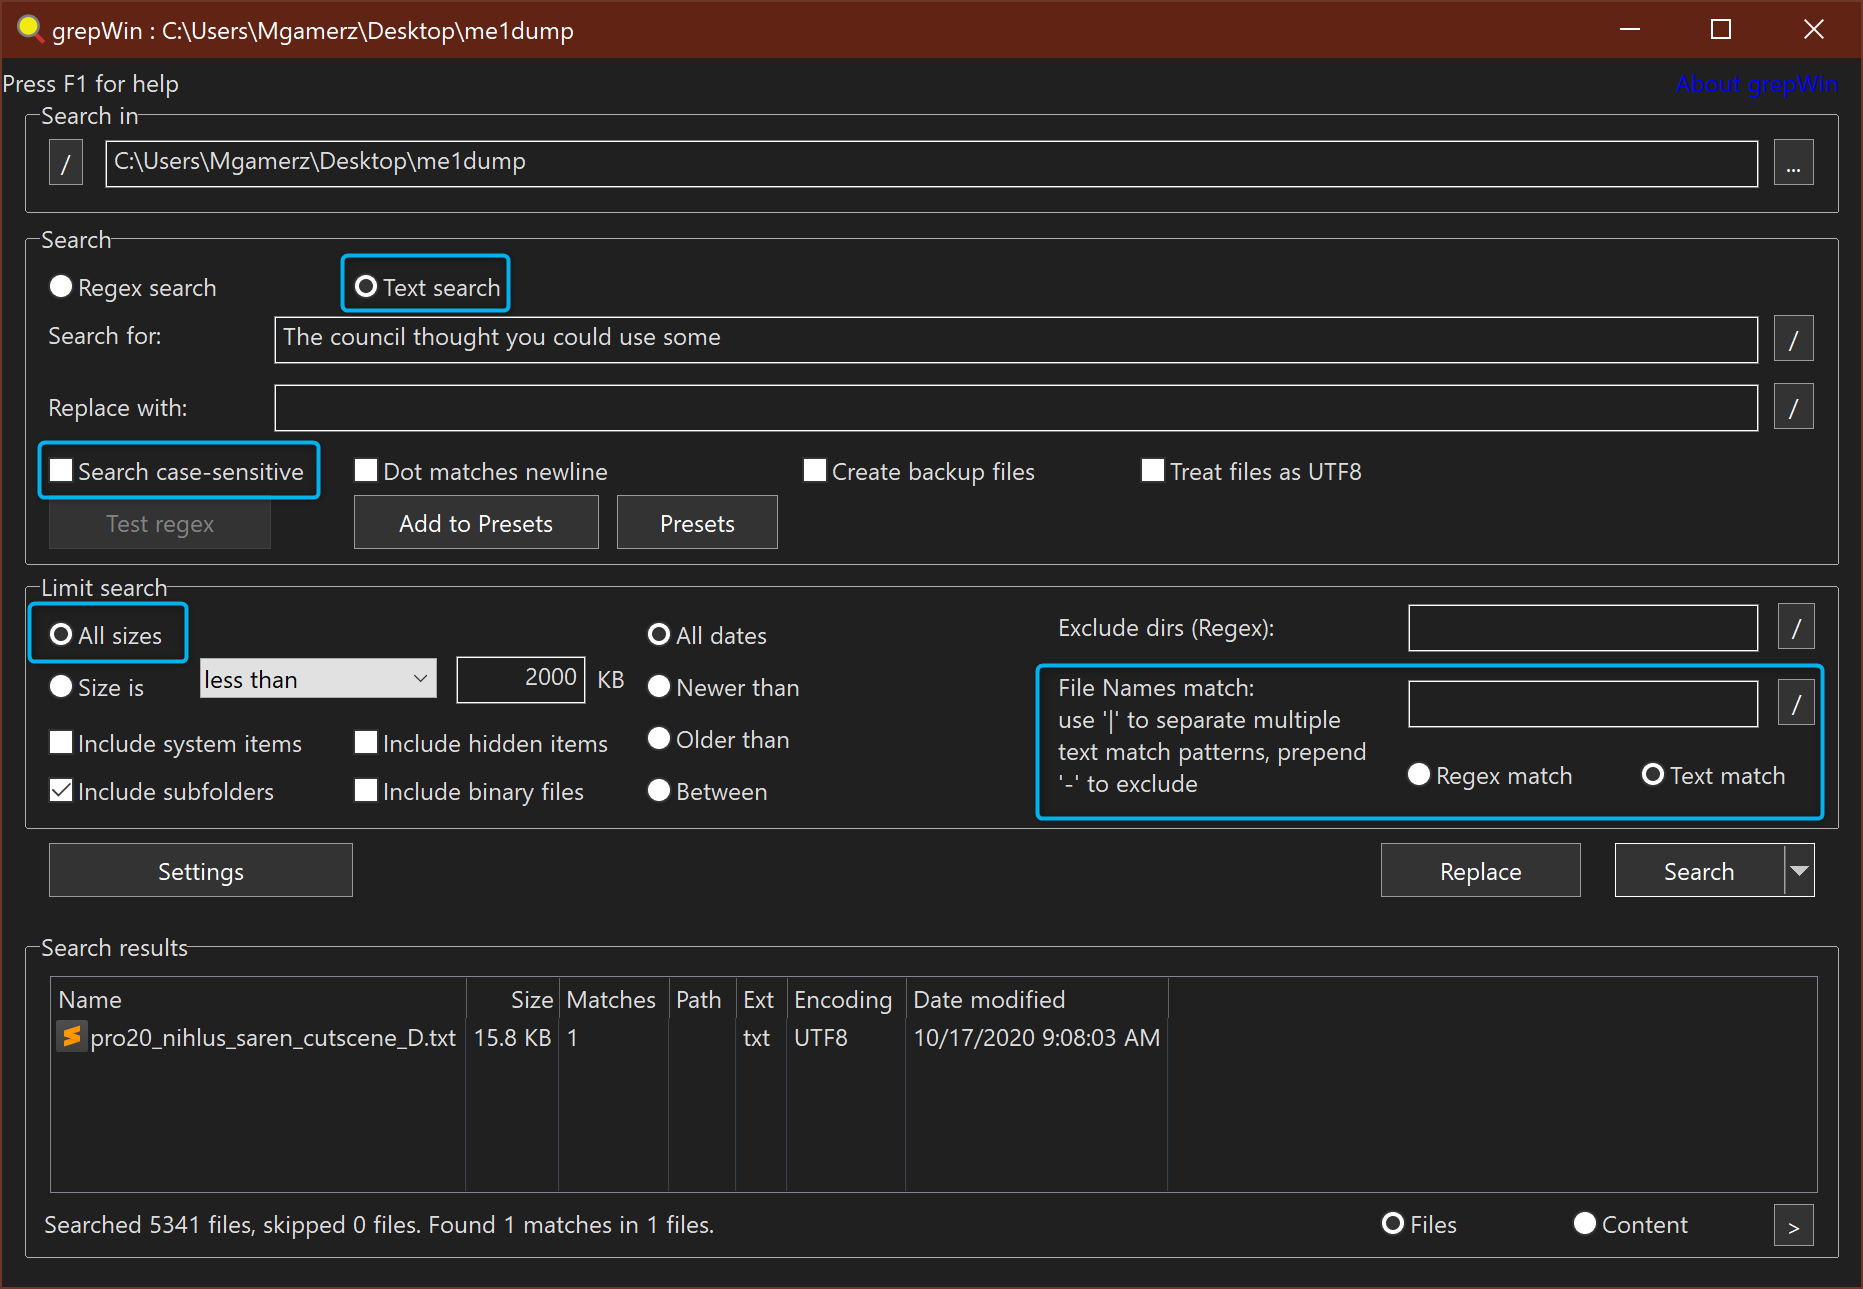Click Add to Presets button
The width and height of the screenshot is (1863, 1289).
[476, 523]
